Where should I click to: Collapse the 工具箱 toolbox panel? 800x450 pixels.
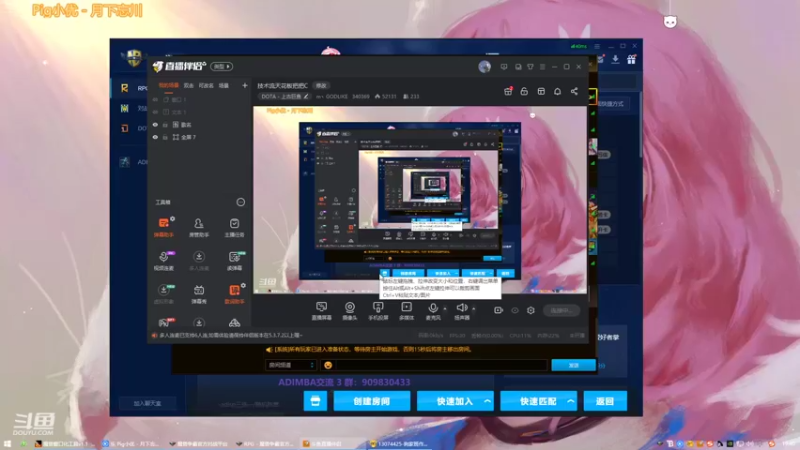coord(240,202)
